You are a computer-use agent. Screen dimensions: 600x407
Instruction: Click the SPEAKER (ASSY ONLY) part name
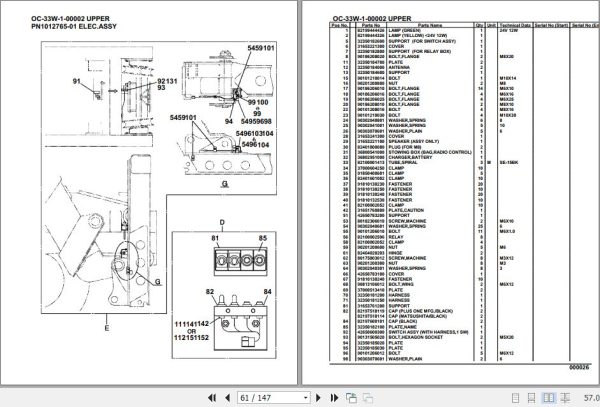414,142
